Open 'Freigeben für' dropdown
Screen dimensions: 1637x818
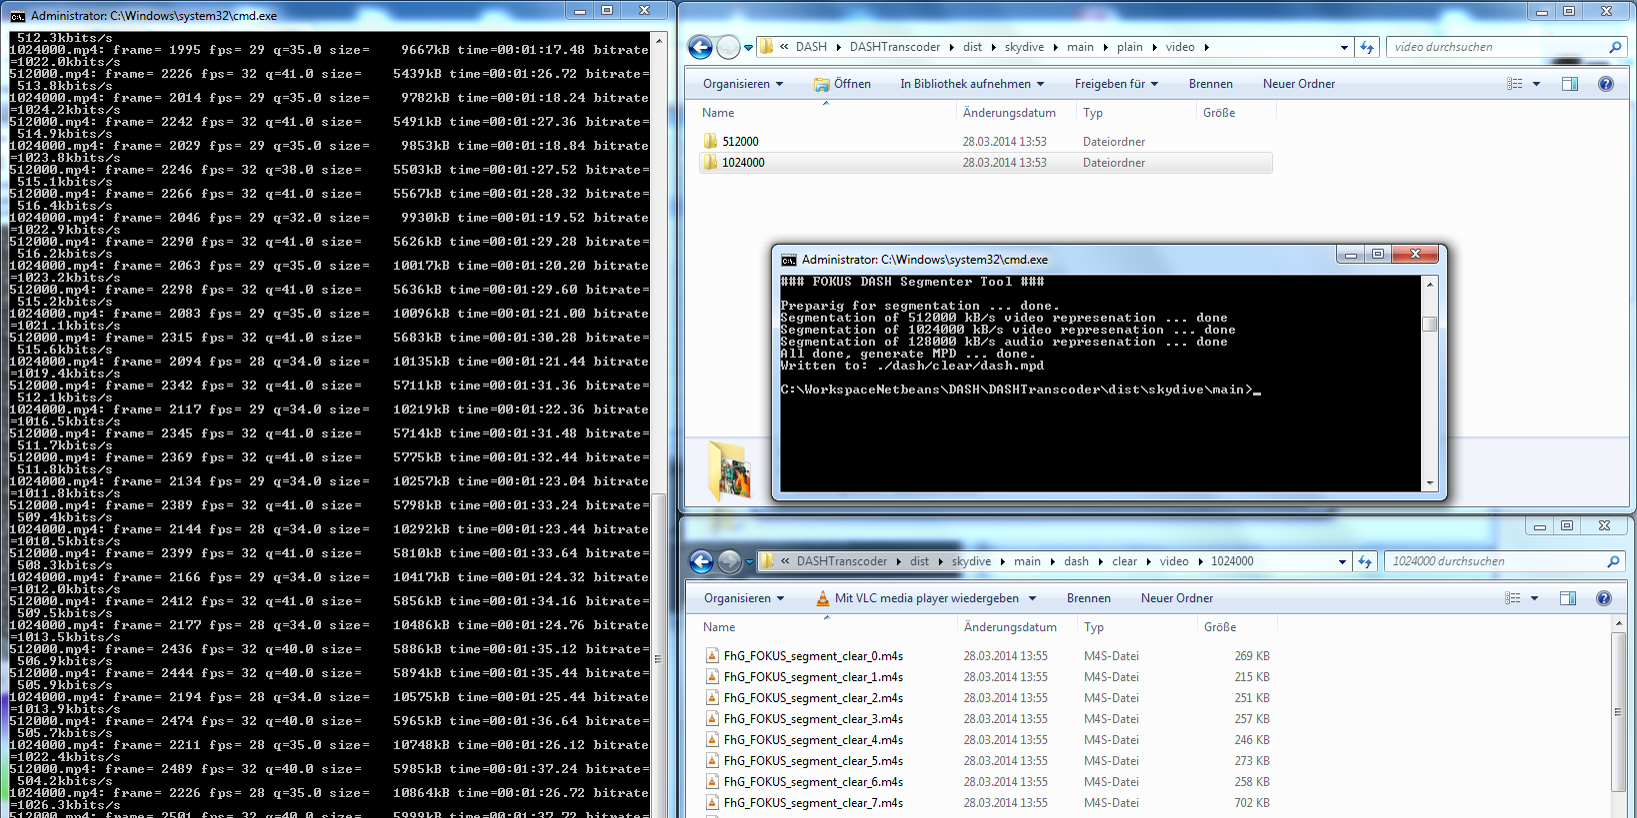1116,84
